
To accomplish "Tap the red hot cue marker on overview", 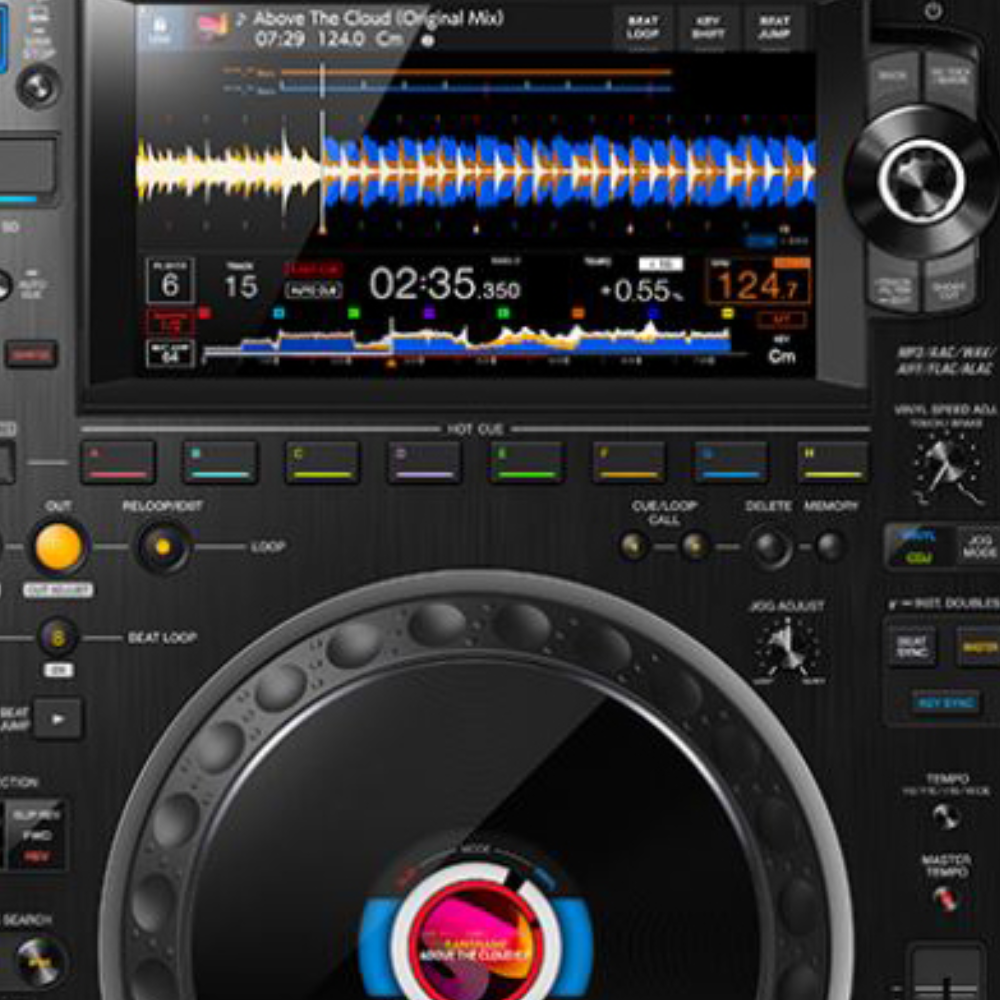I will point(204,313).
